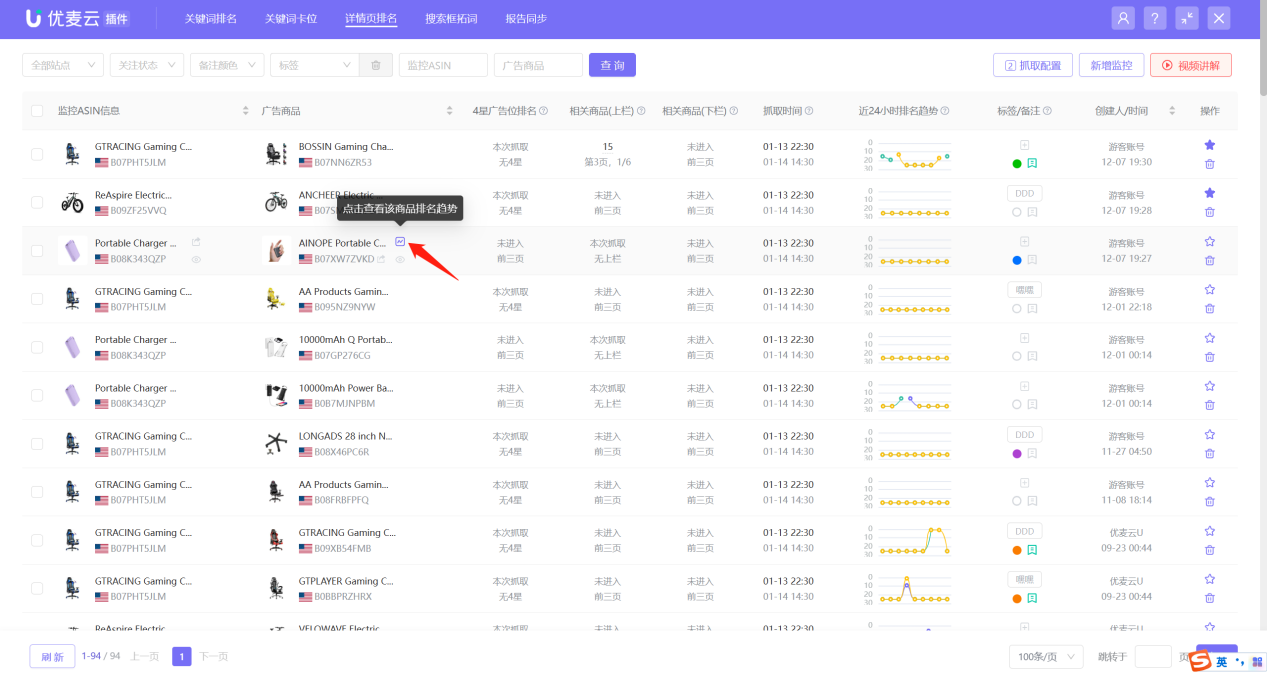1267x679 pixels.
Task: Switch to the 关键词排名 tab
Action: [x=210, y=19]
